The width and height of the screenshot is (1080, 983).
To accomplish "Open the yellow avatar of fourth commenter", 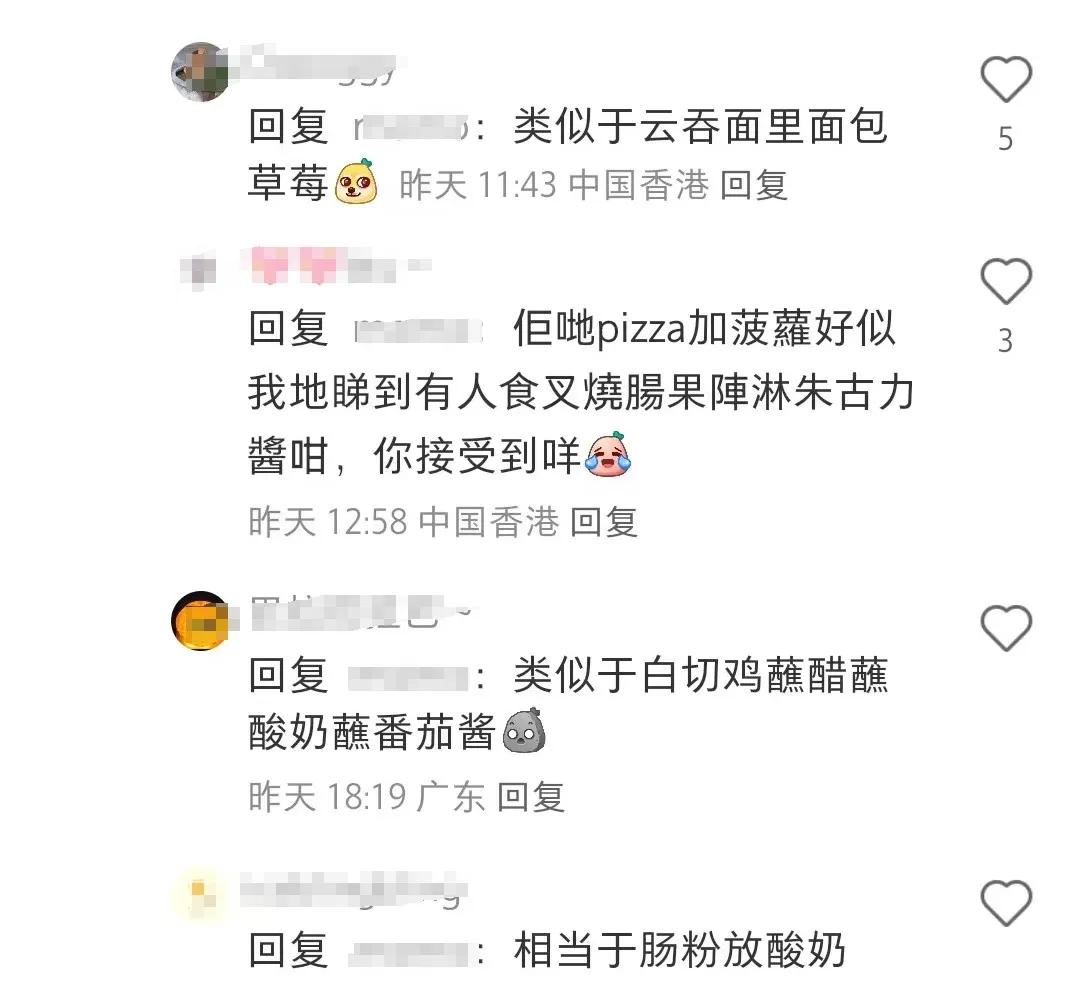I will click(x=198, y=893).
